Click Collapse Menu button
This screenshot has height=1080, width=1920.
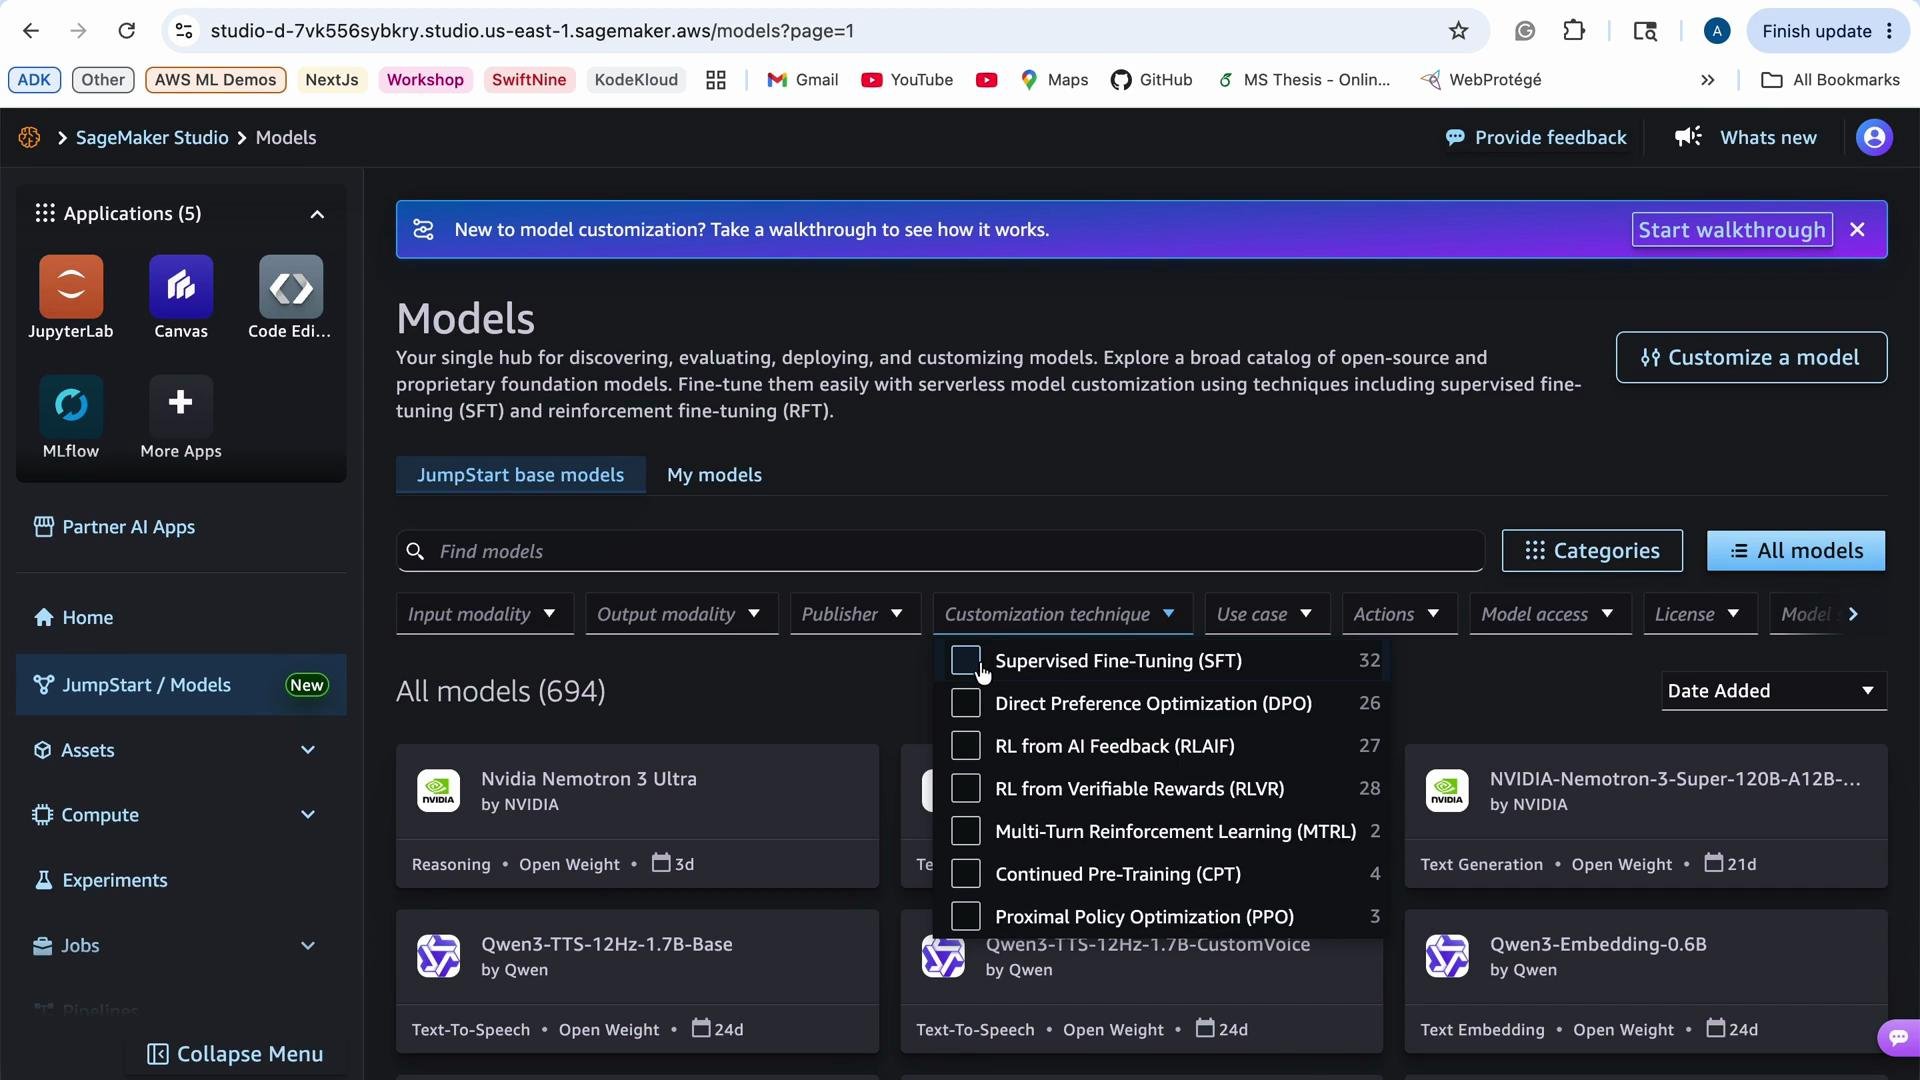tap(235, 1054)
